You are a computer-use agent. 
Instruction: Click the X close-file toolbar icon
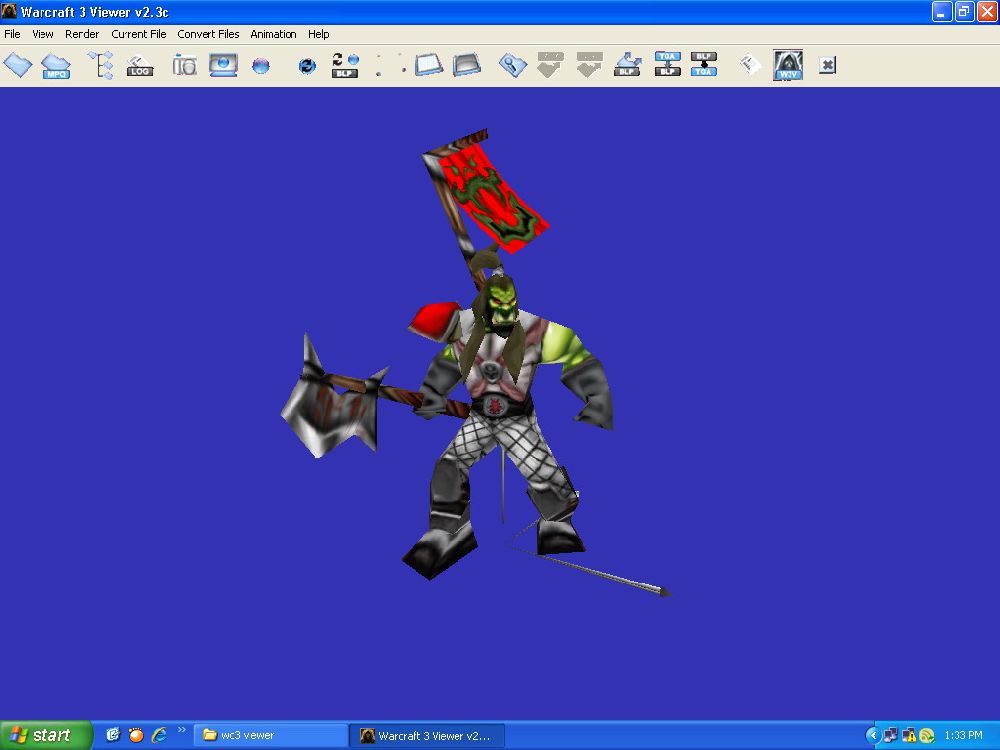(827, 65)
